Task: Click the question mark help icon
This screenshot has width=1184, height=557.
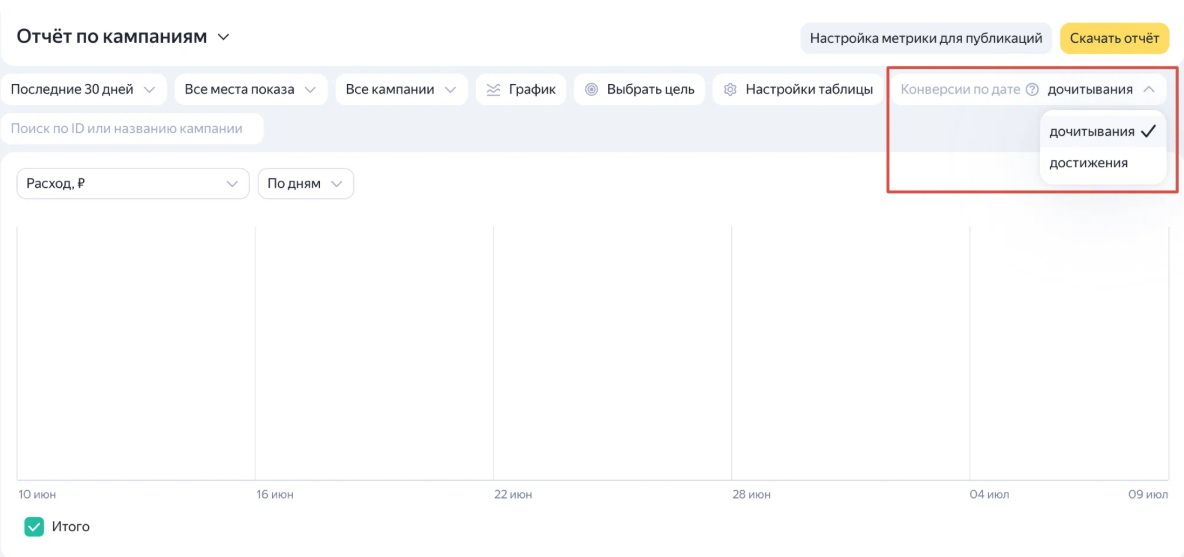Action: pyautogui.click(x=1032, y=90)
